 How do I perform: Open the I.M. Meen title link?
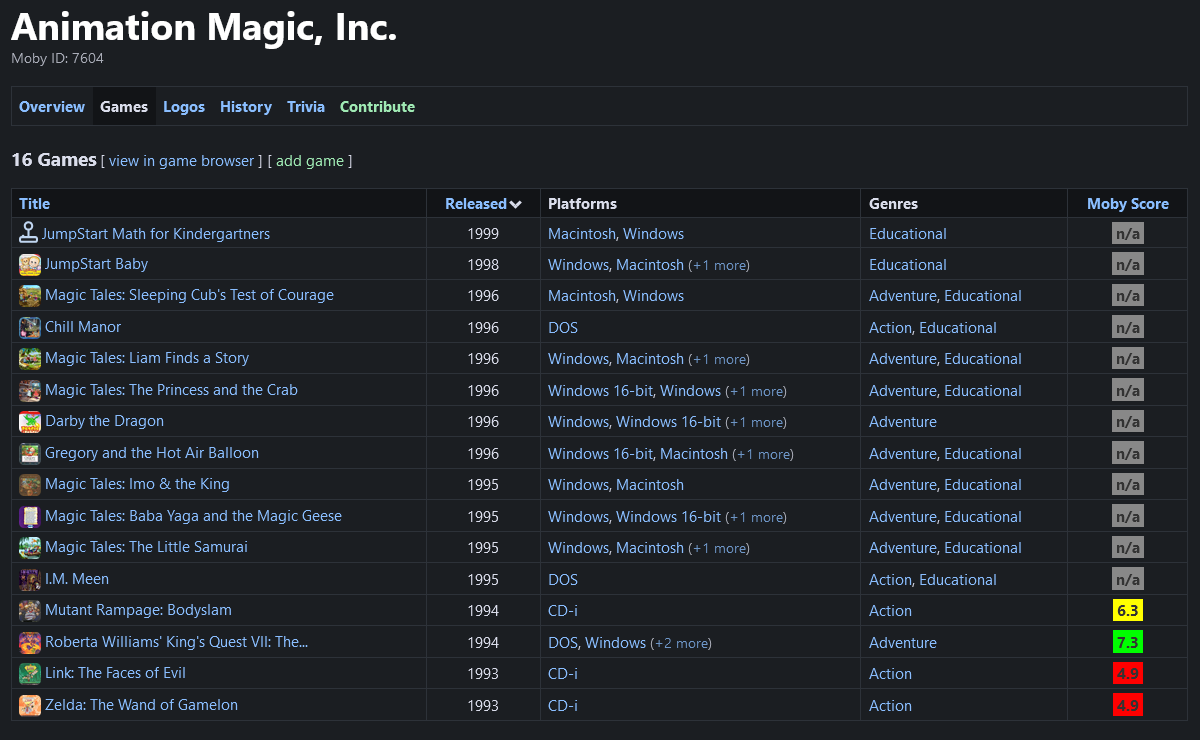click(x=77, y=579)
